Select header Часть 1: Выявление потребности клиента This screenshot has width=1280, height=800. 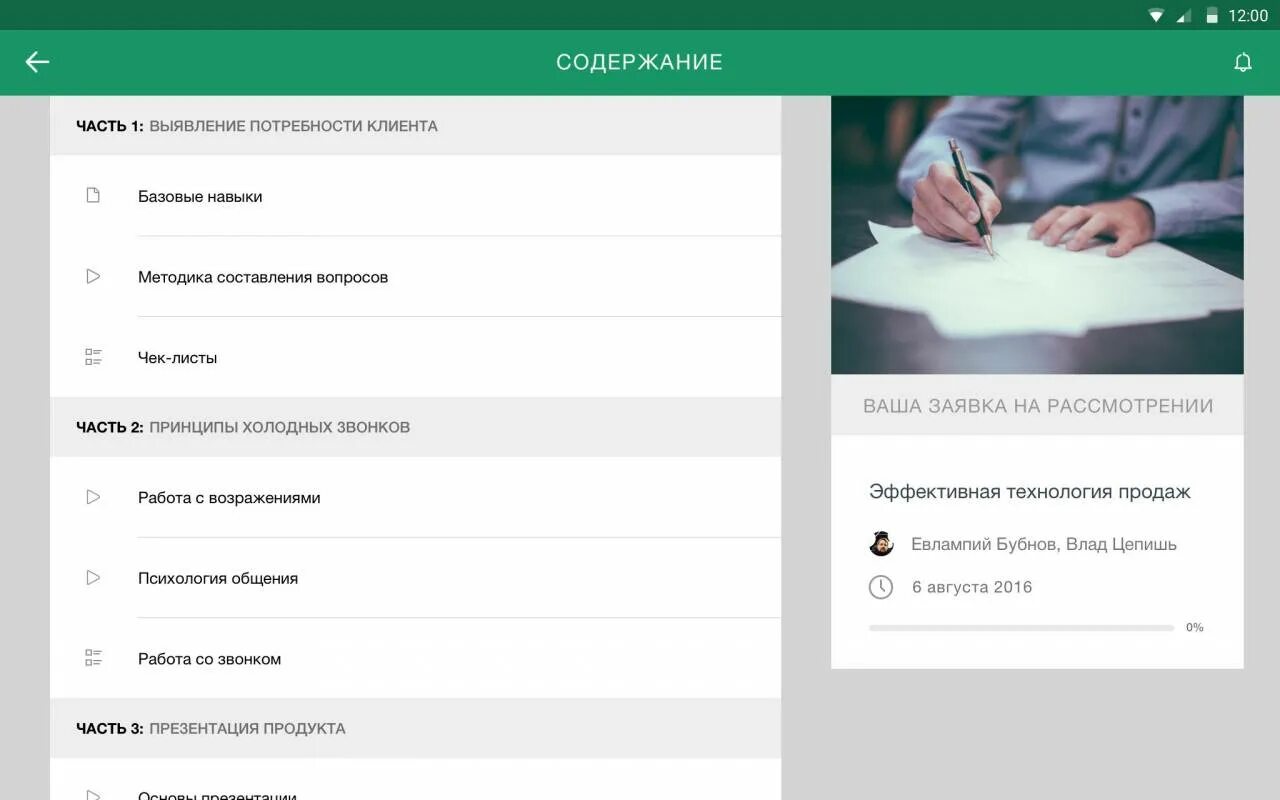click(415, 126)
